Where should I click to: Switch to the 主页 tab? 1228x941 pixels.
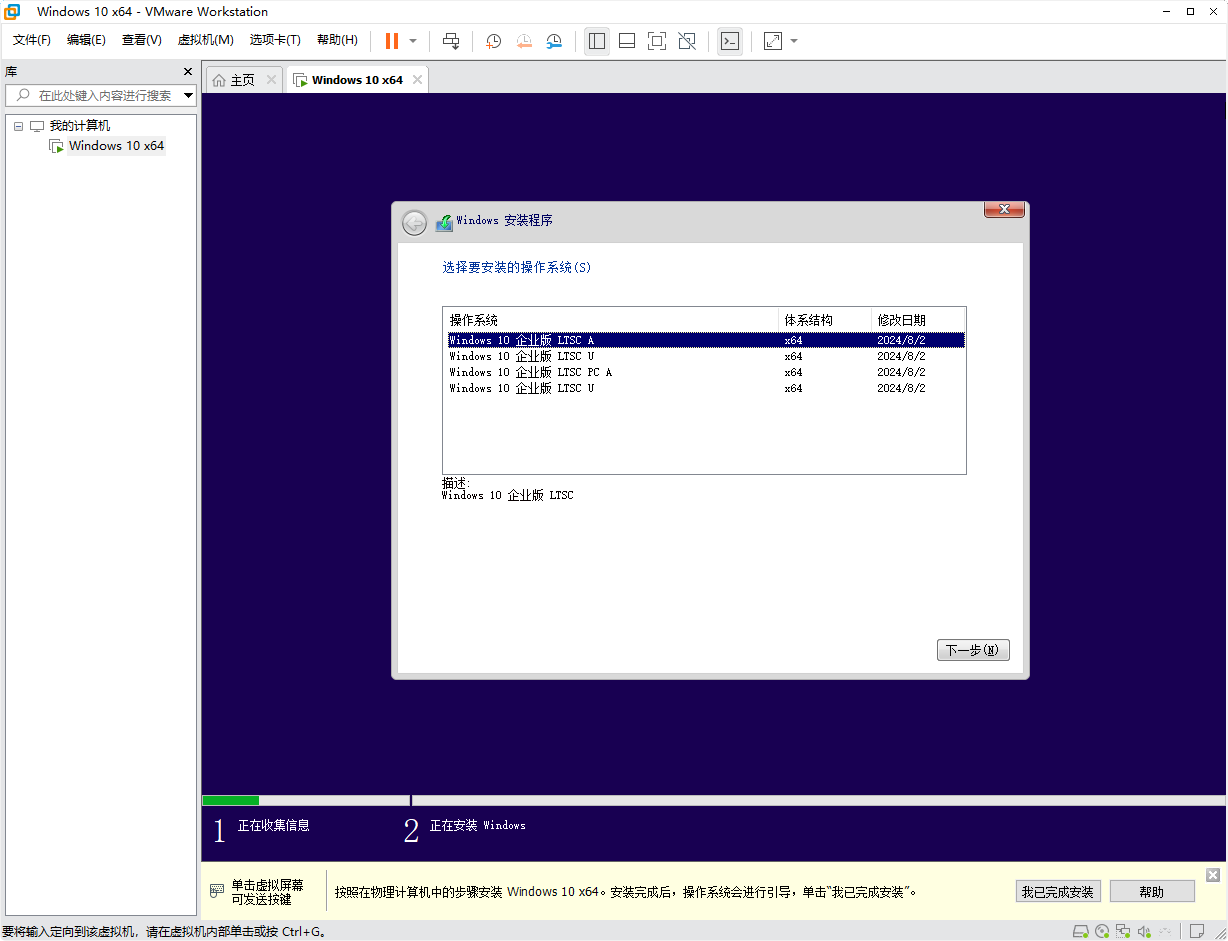[242, 79]
